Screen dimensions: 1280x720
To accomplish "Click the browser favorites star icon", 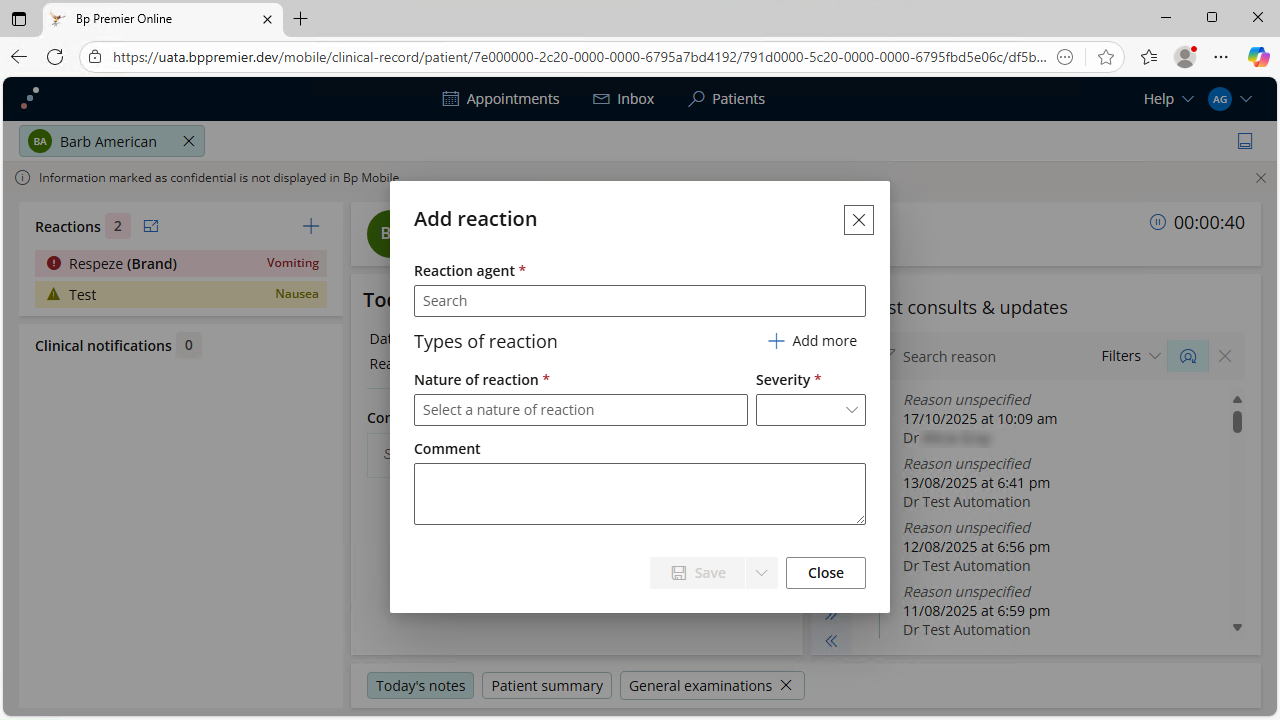I will tap(1106, 57).
